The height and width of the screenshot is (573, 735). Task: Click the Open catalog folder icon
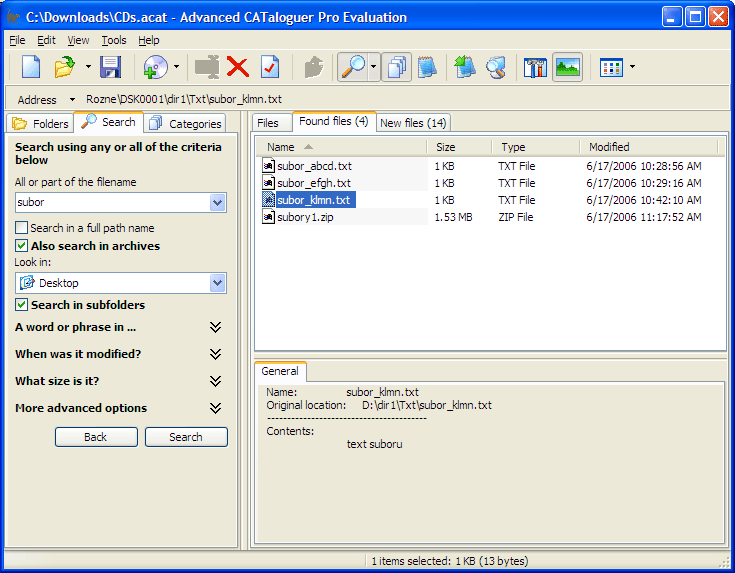coord(65,67)
